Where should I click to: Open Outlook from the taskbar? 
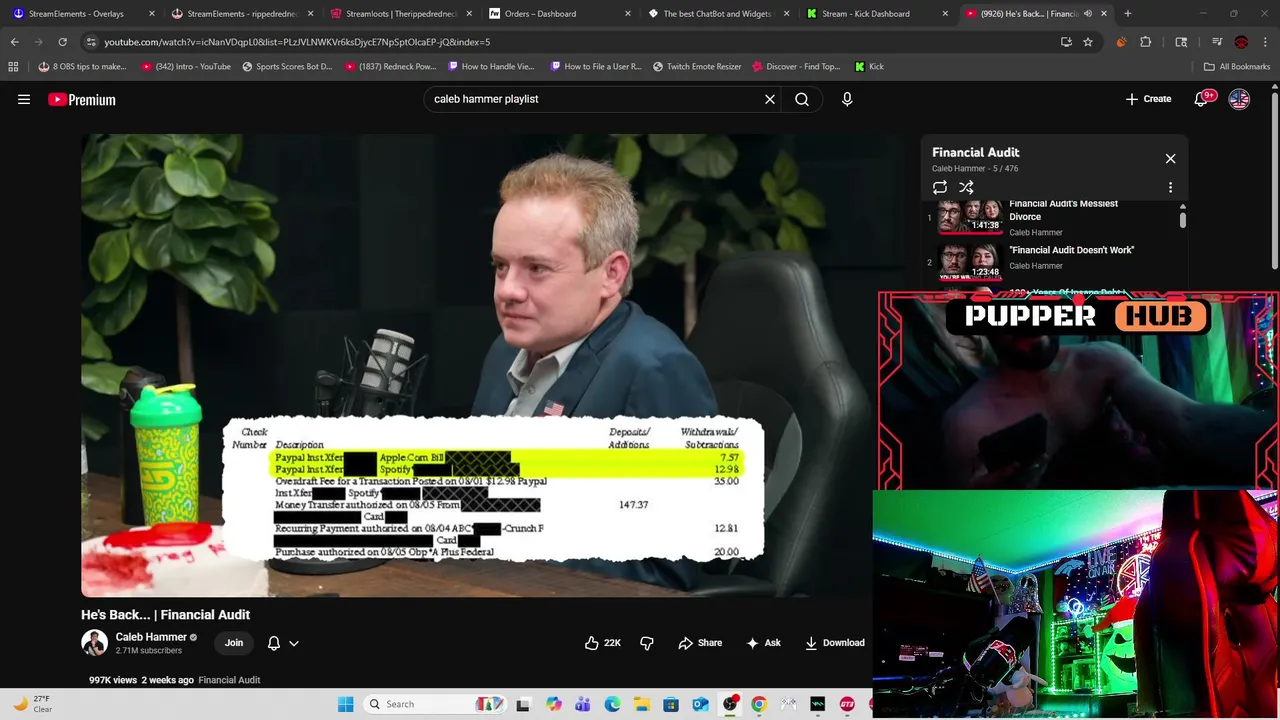click(x=700, y=704)
